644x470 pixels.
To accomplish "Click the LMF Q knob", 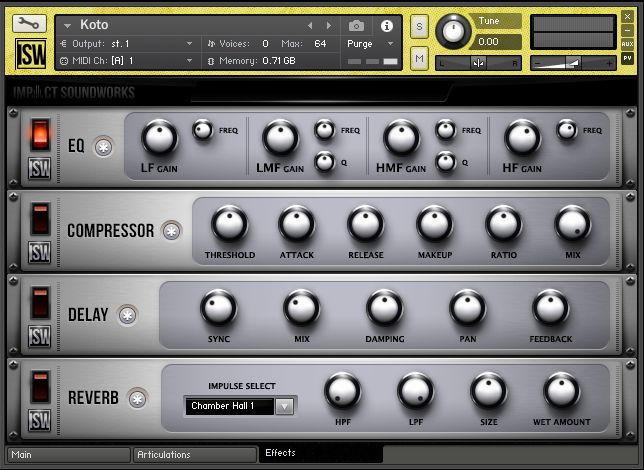I will [324, 162].
